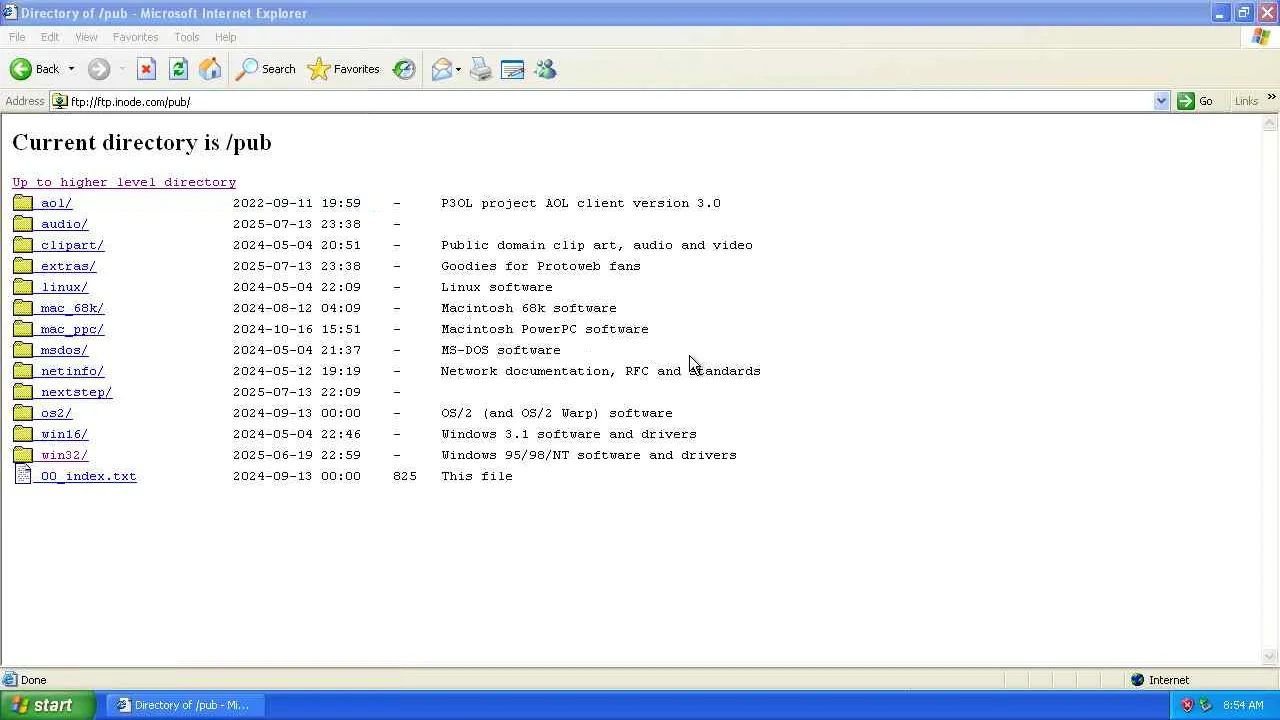This screenshot has width=1280, height=720.
Task: Open the aol/ directory link
Action: [56, 203]
